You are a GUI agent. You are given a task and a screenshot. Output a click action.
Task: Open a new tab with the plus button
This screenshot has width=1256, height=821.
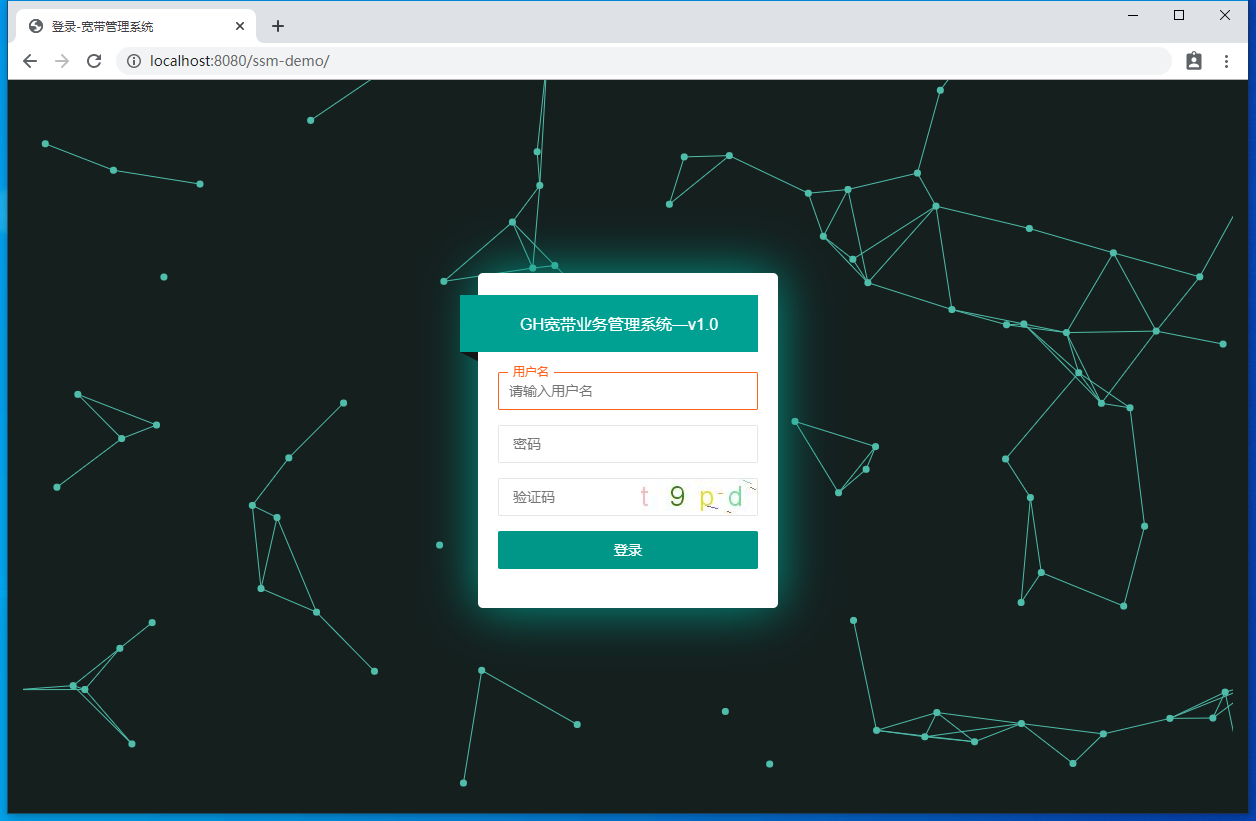[x=278, y=26]
